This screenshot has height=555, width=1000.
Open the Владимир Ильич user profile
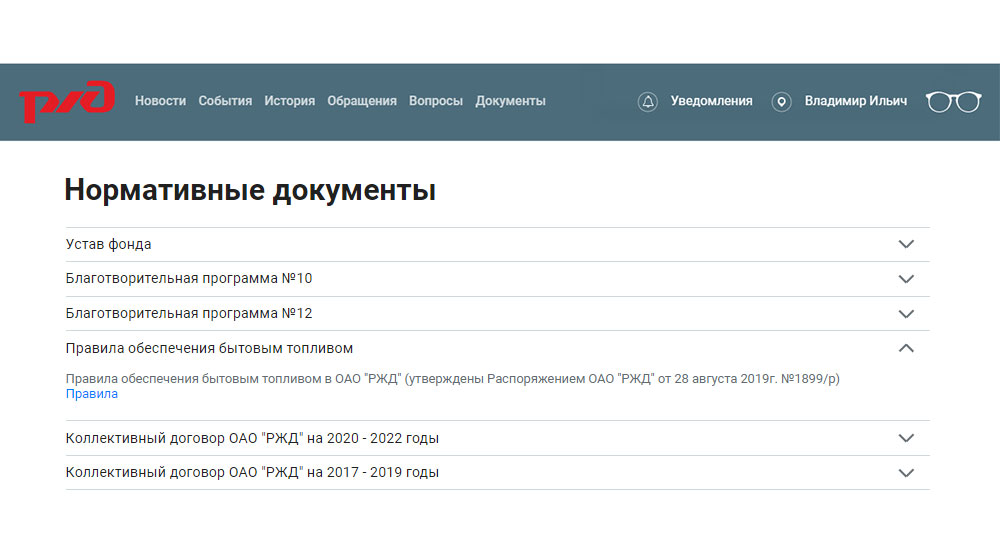(x=855, y=101)
